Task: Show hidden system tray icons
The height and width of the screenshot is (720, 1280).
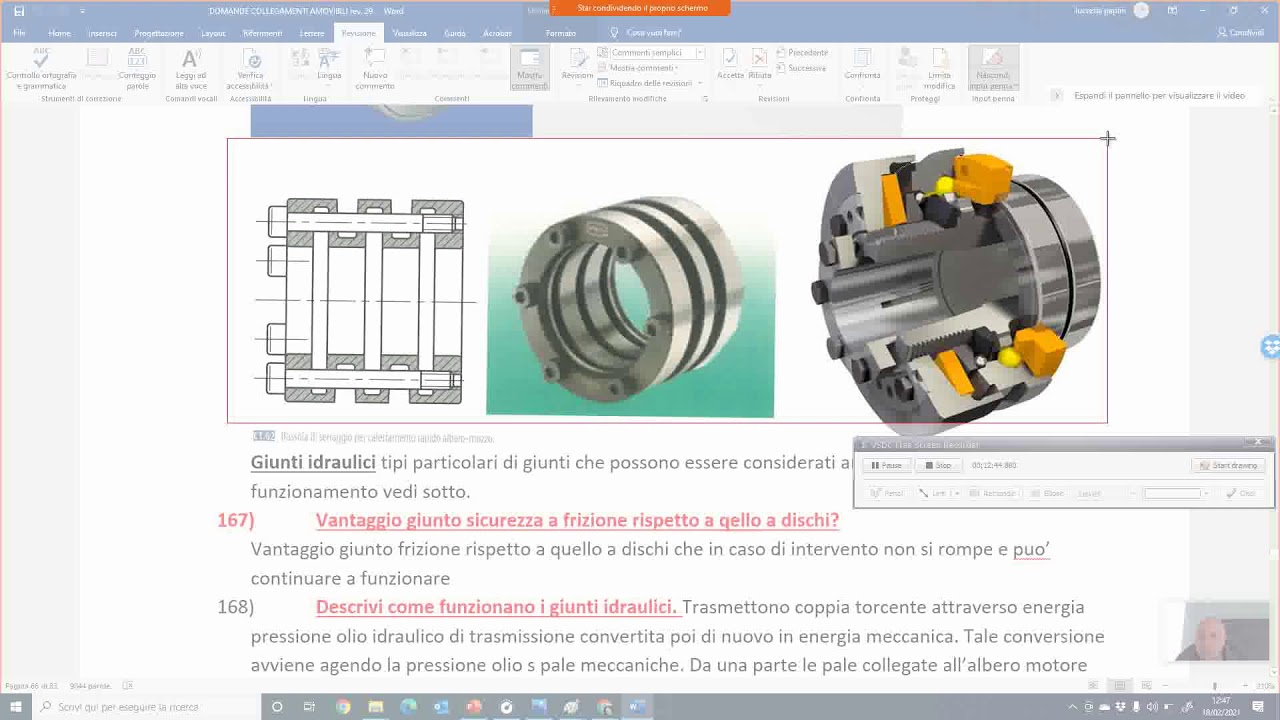Action: click(x=1073, y=706)
